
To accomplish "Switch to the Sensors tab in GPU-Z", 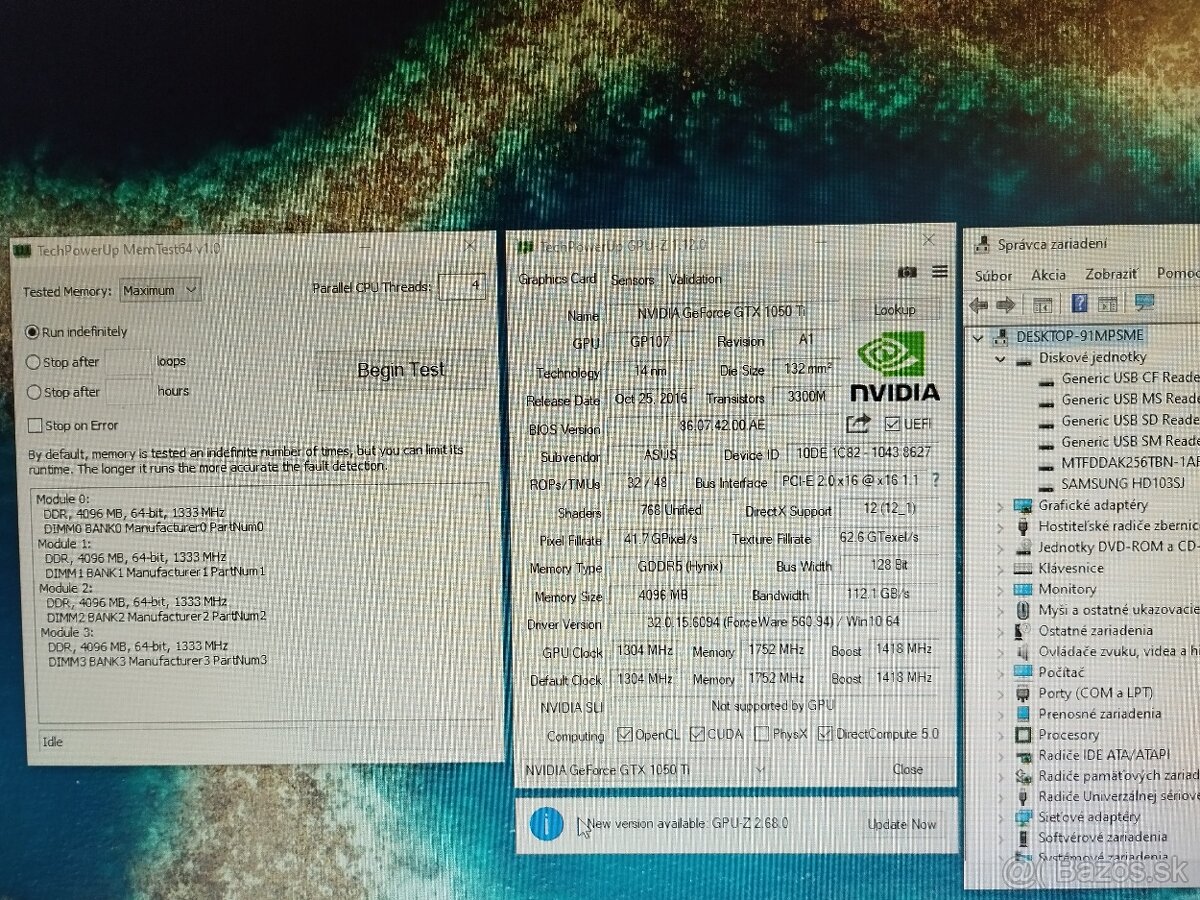I will pyautogui.click(x=632, y=279).
